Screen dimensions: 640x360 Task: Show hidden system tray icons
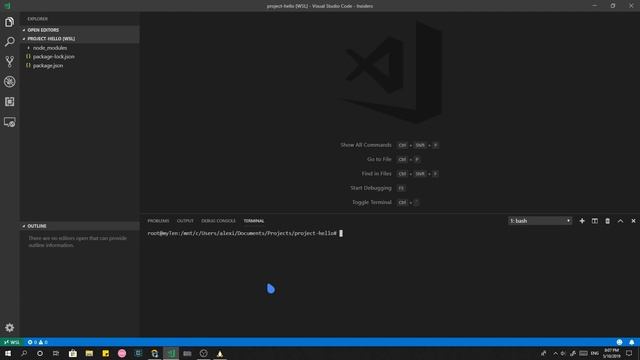pyautogui.click(x=555, y=353)
